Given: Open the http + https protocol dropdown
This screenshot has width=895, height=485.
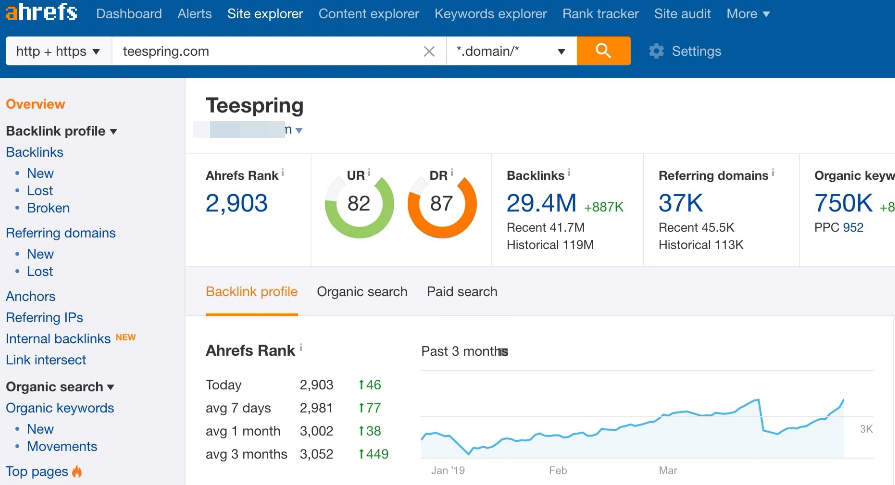Looking at the screenshot, I should point(58,51).
